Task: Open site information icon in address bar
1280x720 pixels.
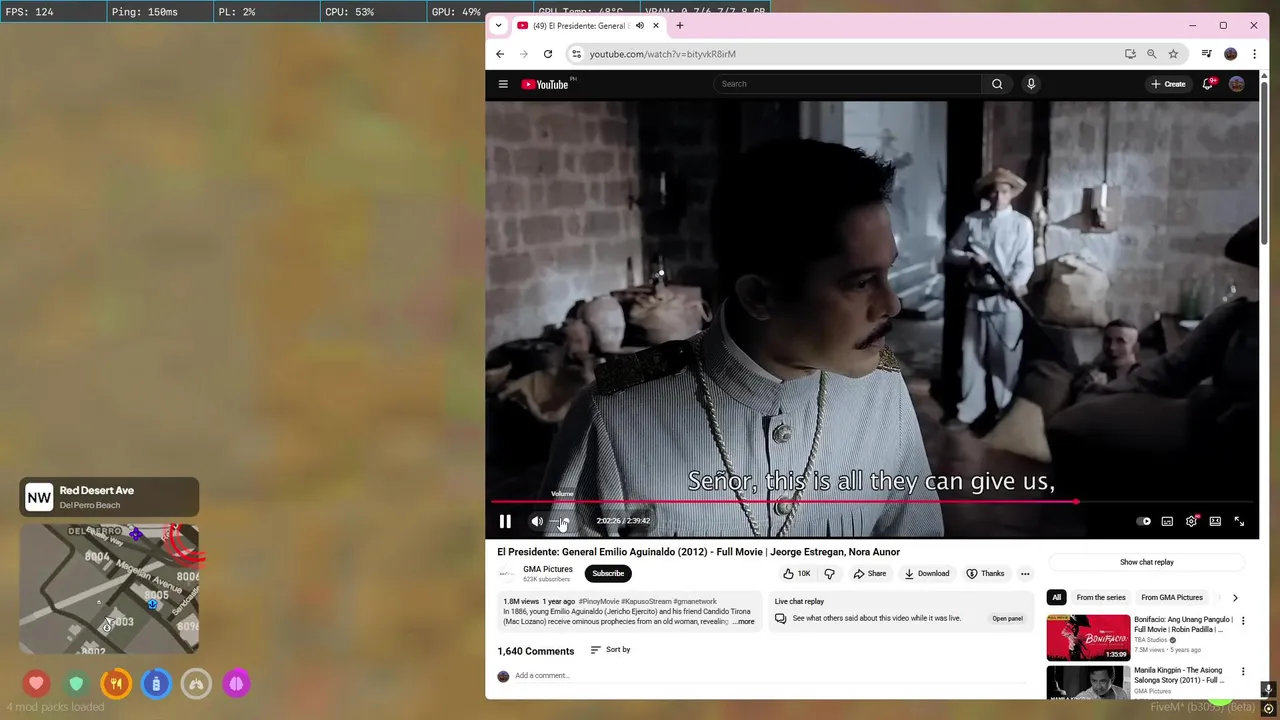Action: point(576,54)
